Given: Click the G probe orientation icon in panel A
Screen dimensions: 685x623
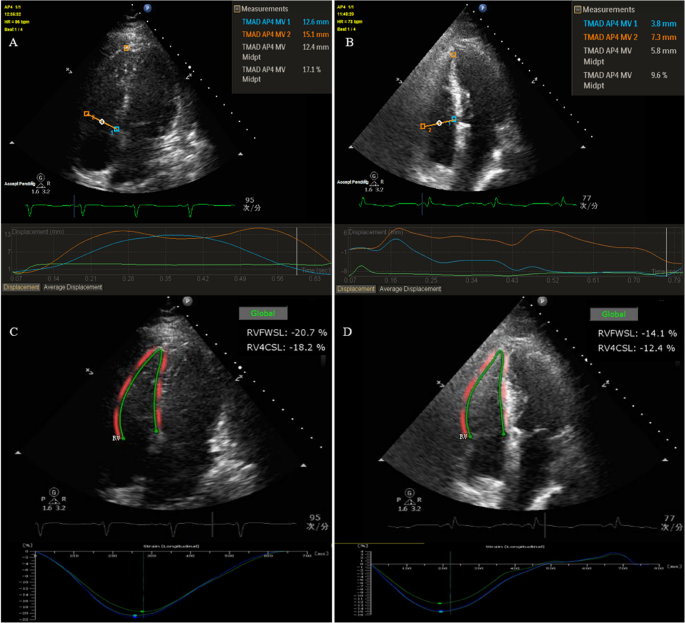Looking at the screenshot, I should [x=41, y=178].
